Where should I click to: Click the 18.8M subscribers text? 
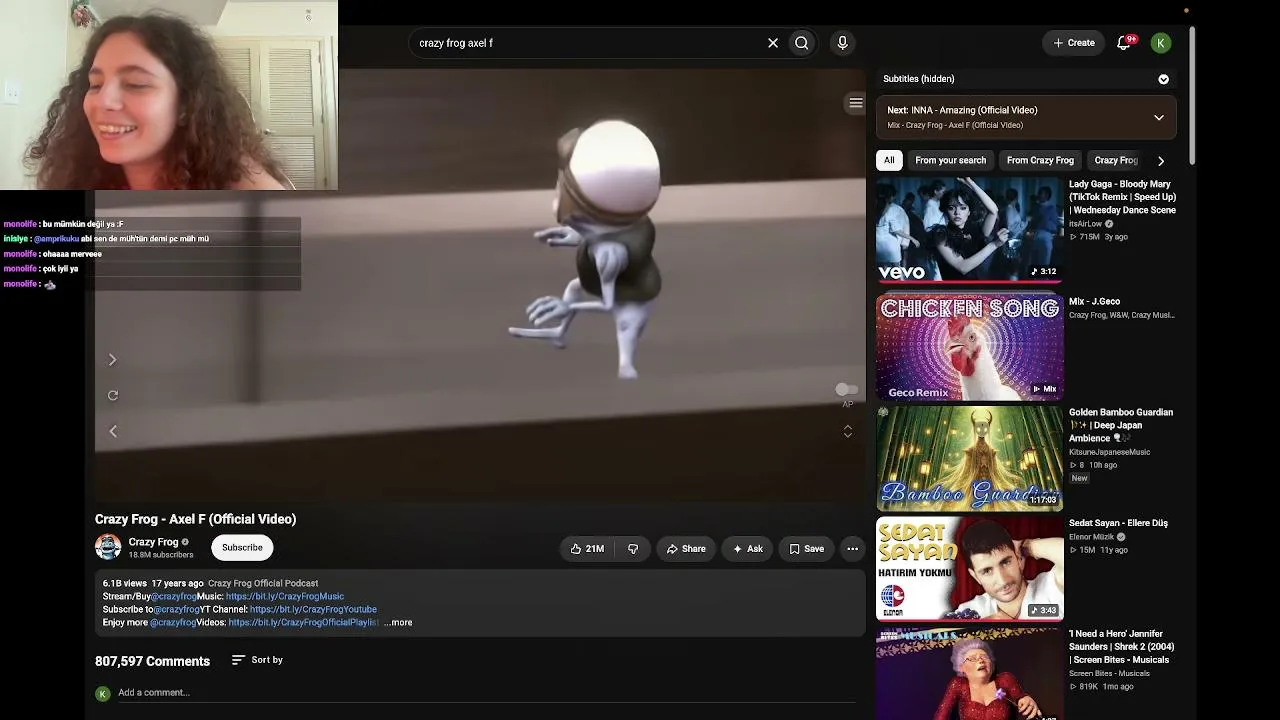(x=161, y=555)
